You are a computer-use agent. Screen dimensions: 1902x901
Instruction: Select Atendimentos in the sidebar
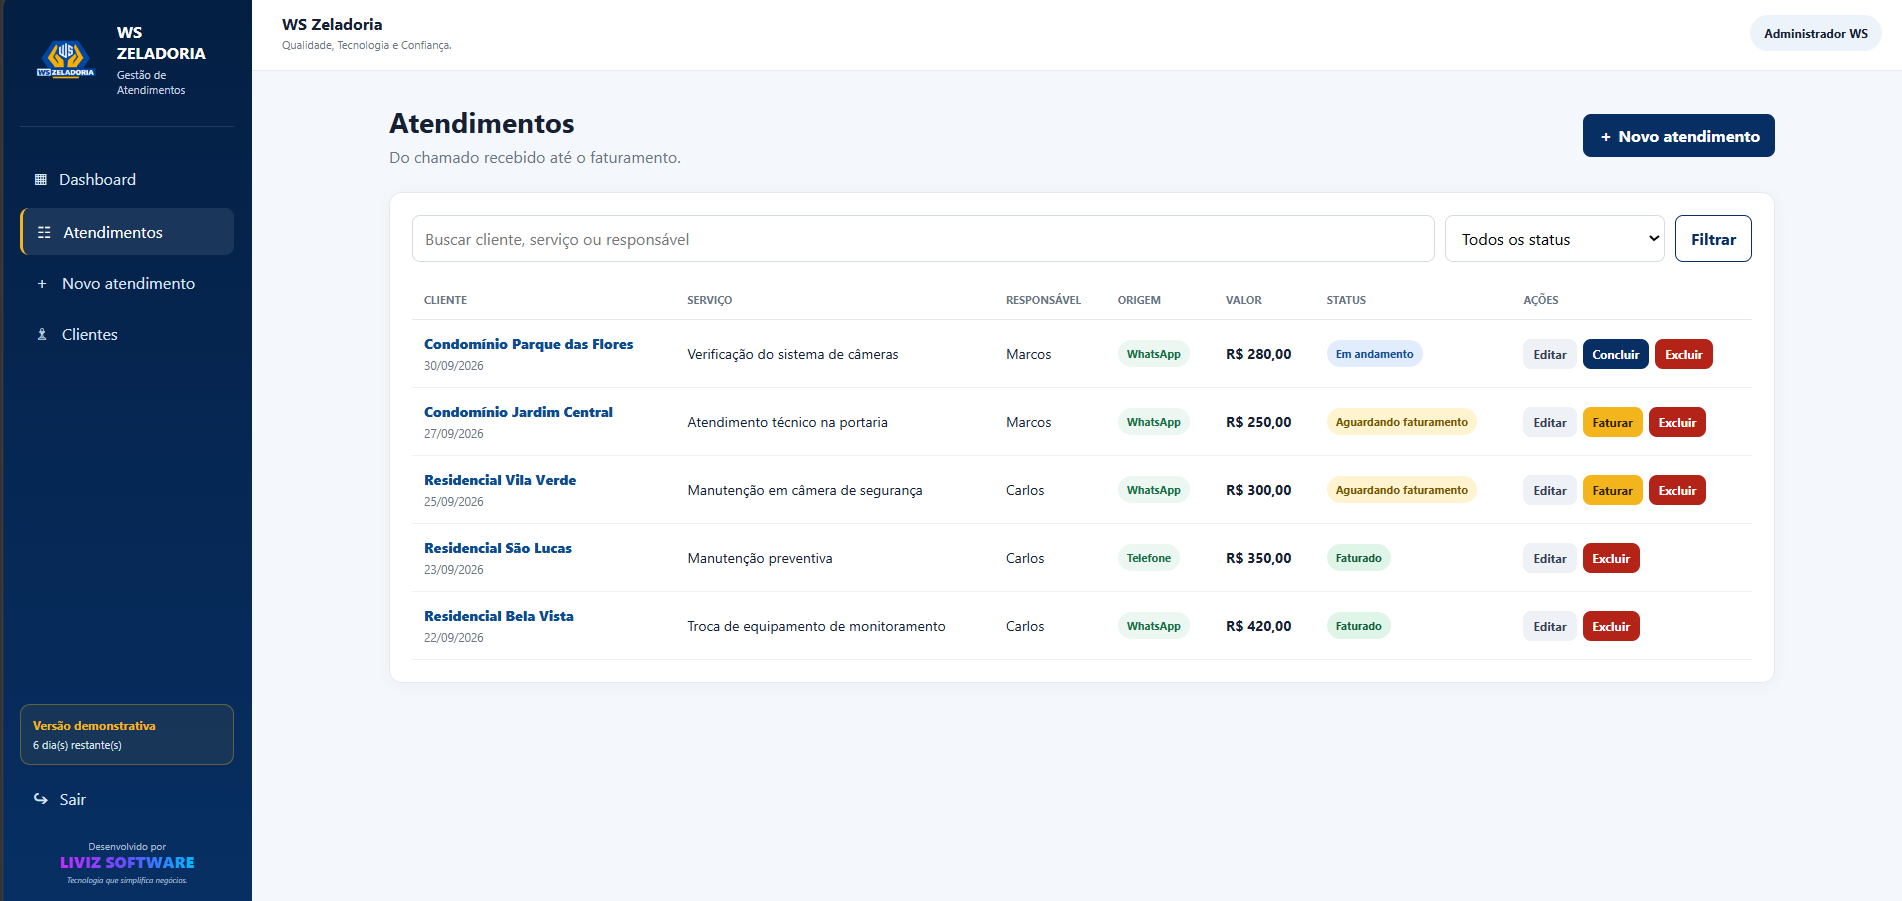point(127,232)
